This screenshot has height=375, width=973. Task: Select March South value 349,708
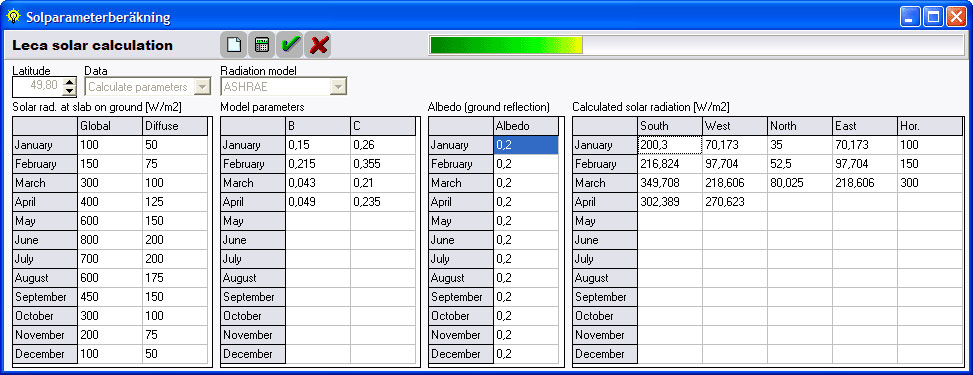[x=670, y=183]
